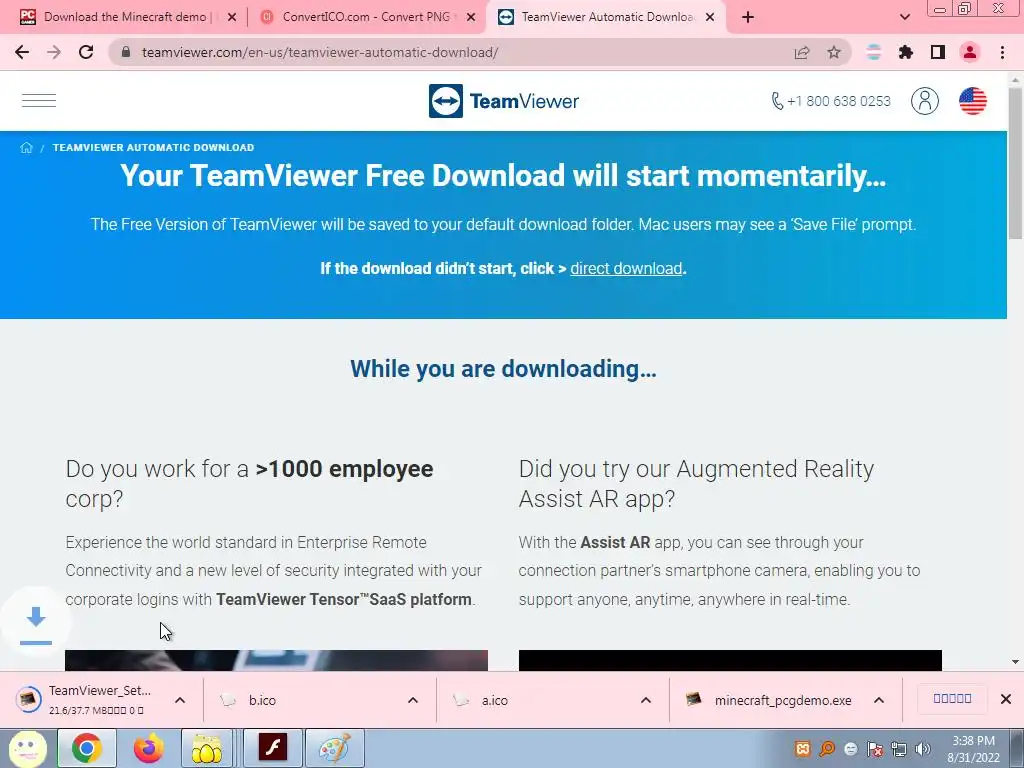The image size is (1024, 768).
Task: Change region via the US flag
Action: tap(972, 101)
